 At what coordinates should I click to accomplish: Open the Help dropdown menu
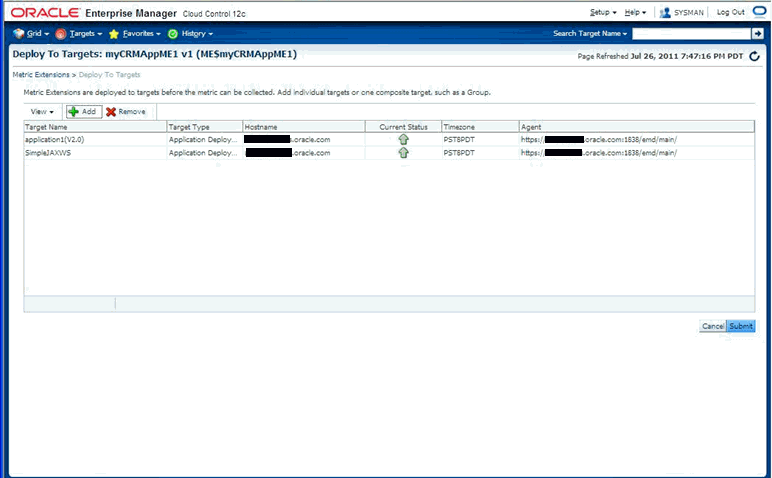pyautogui.click(x=635, y=12)
